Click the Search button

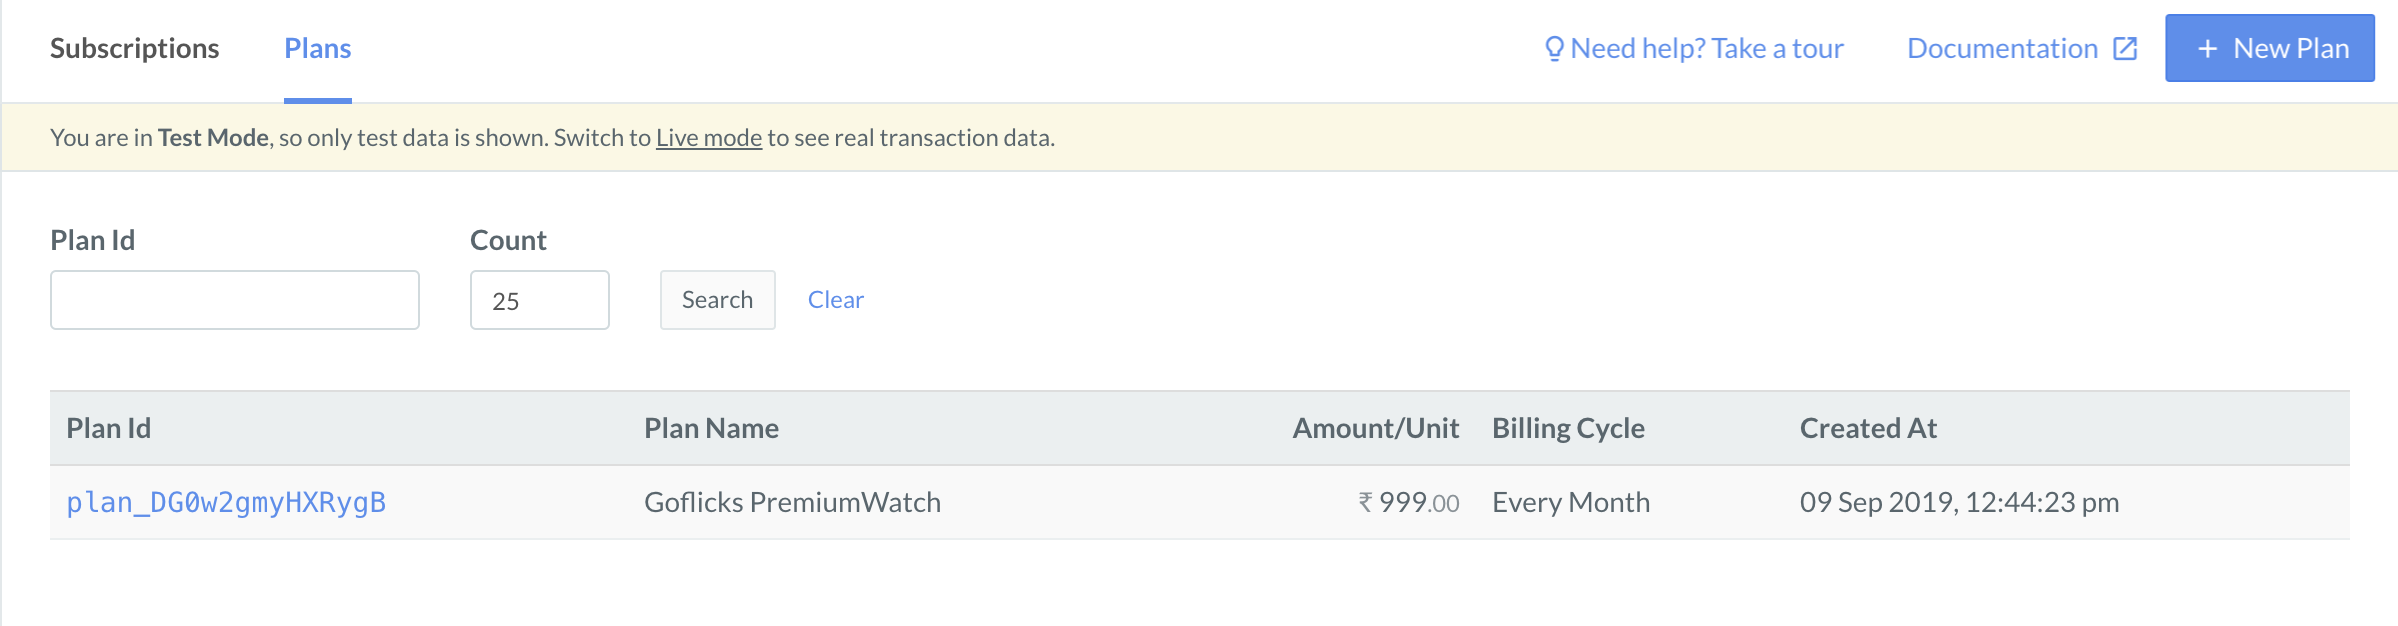point(717,300)
